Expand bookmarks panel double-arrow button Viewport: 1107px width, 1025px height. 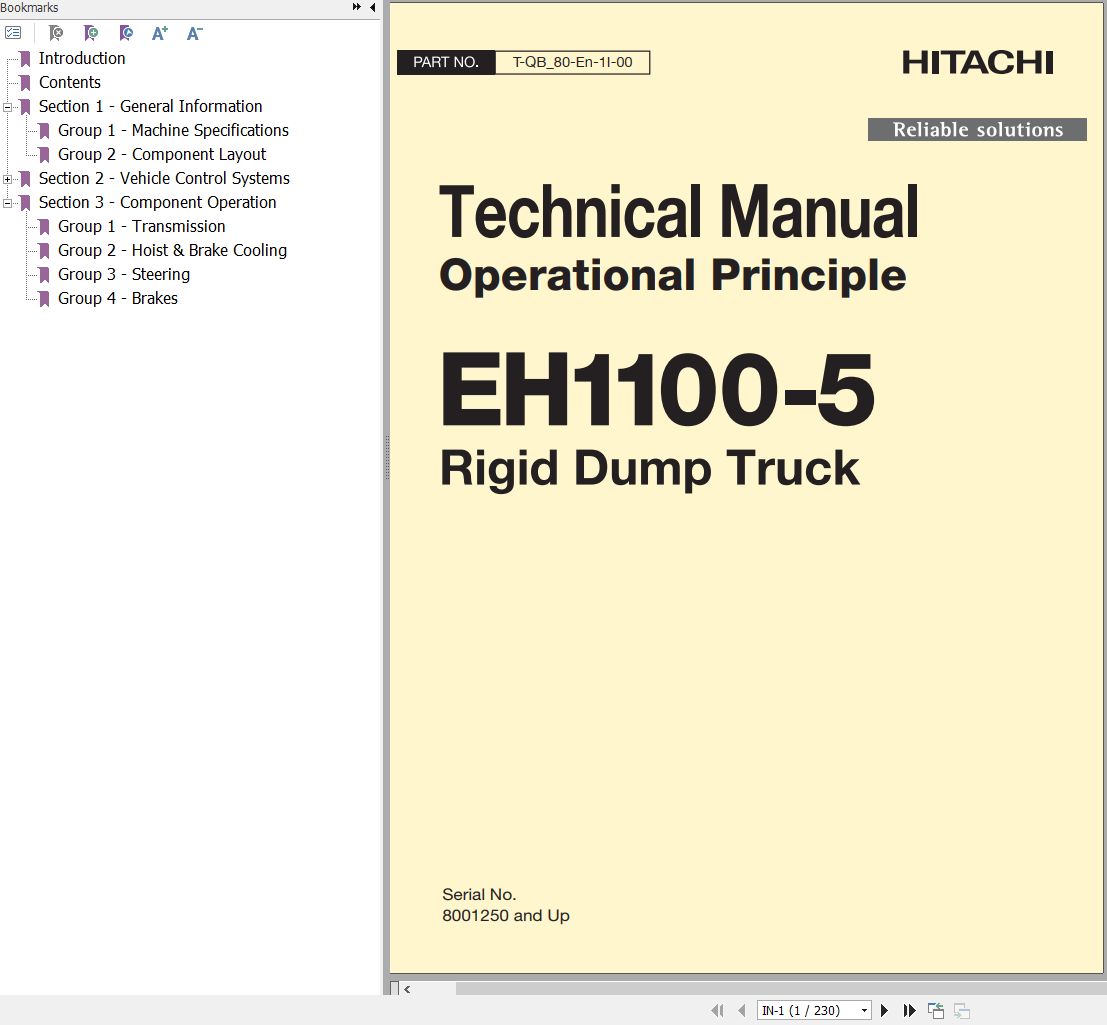[357, 8]
